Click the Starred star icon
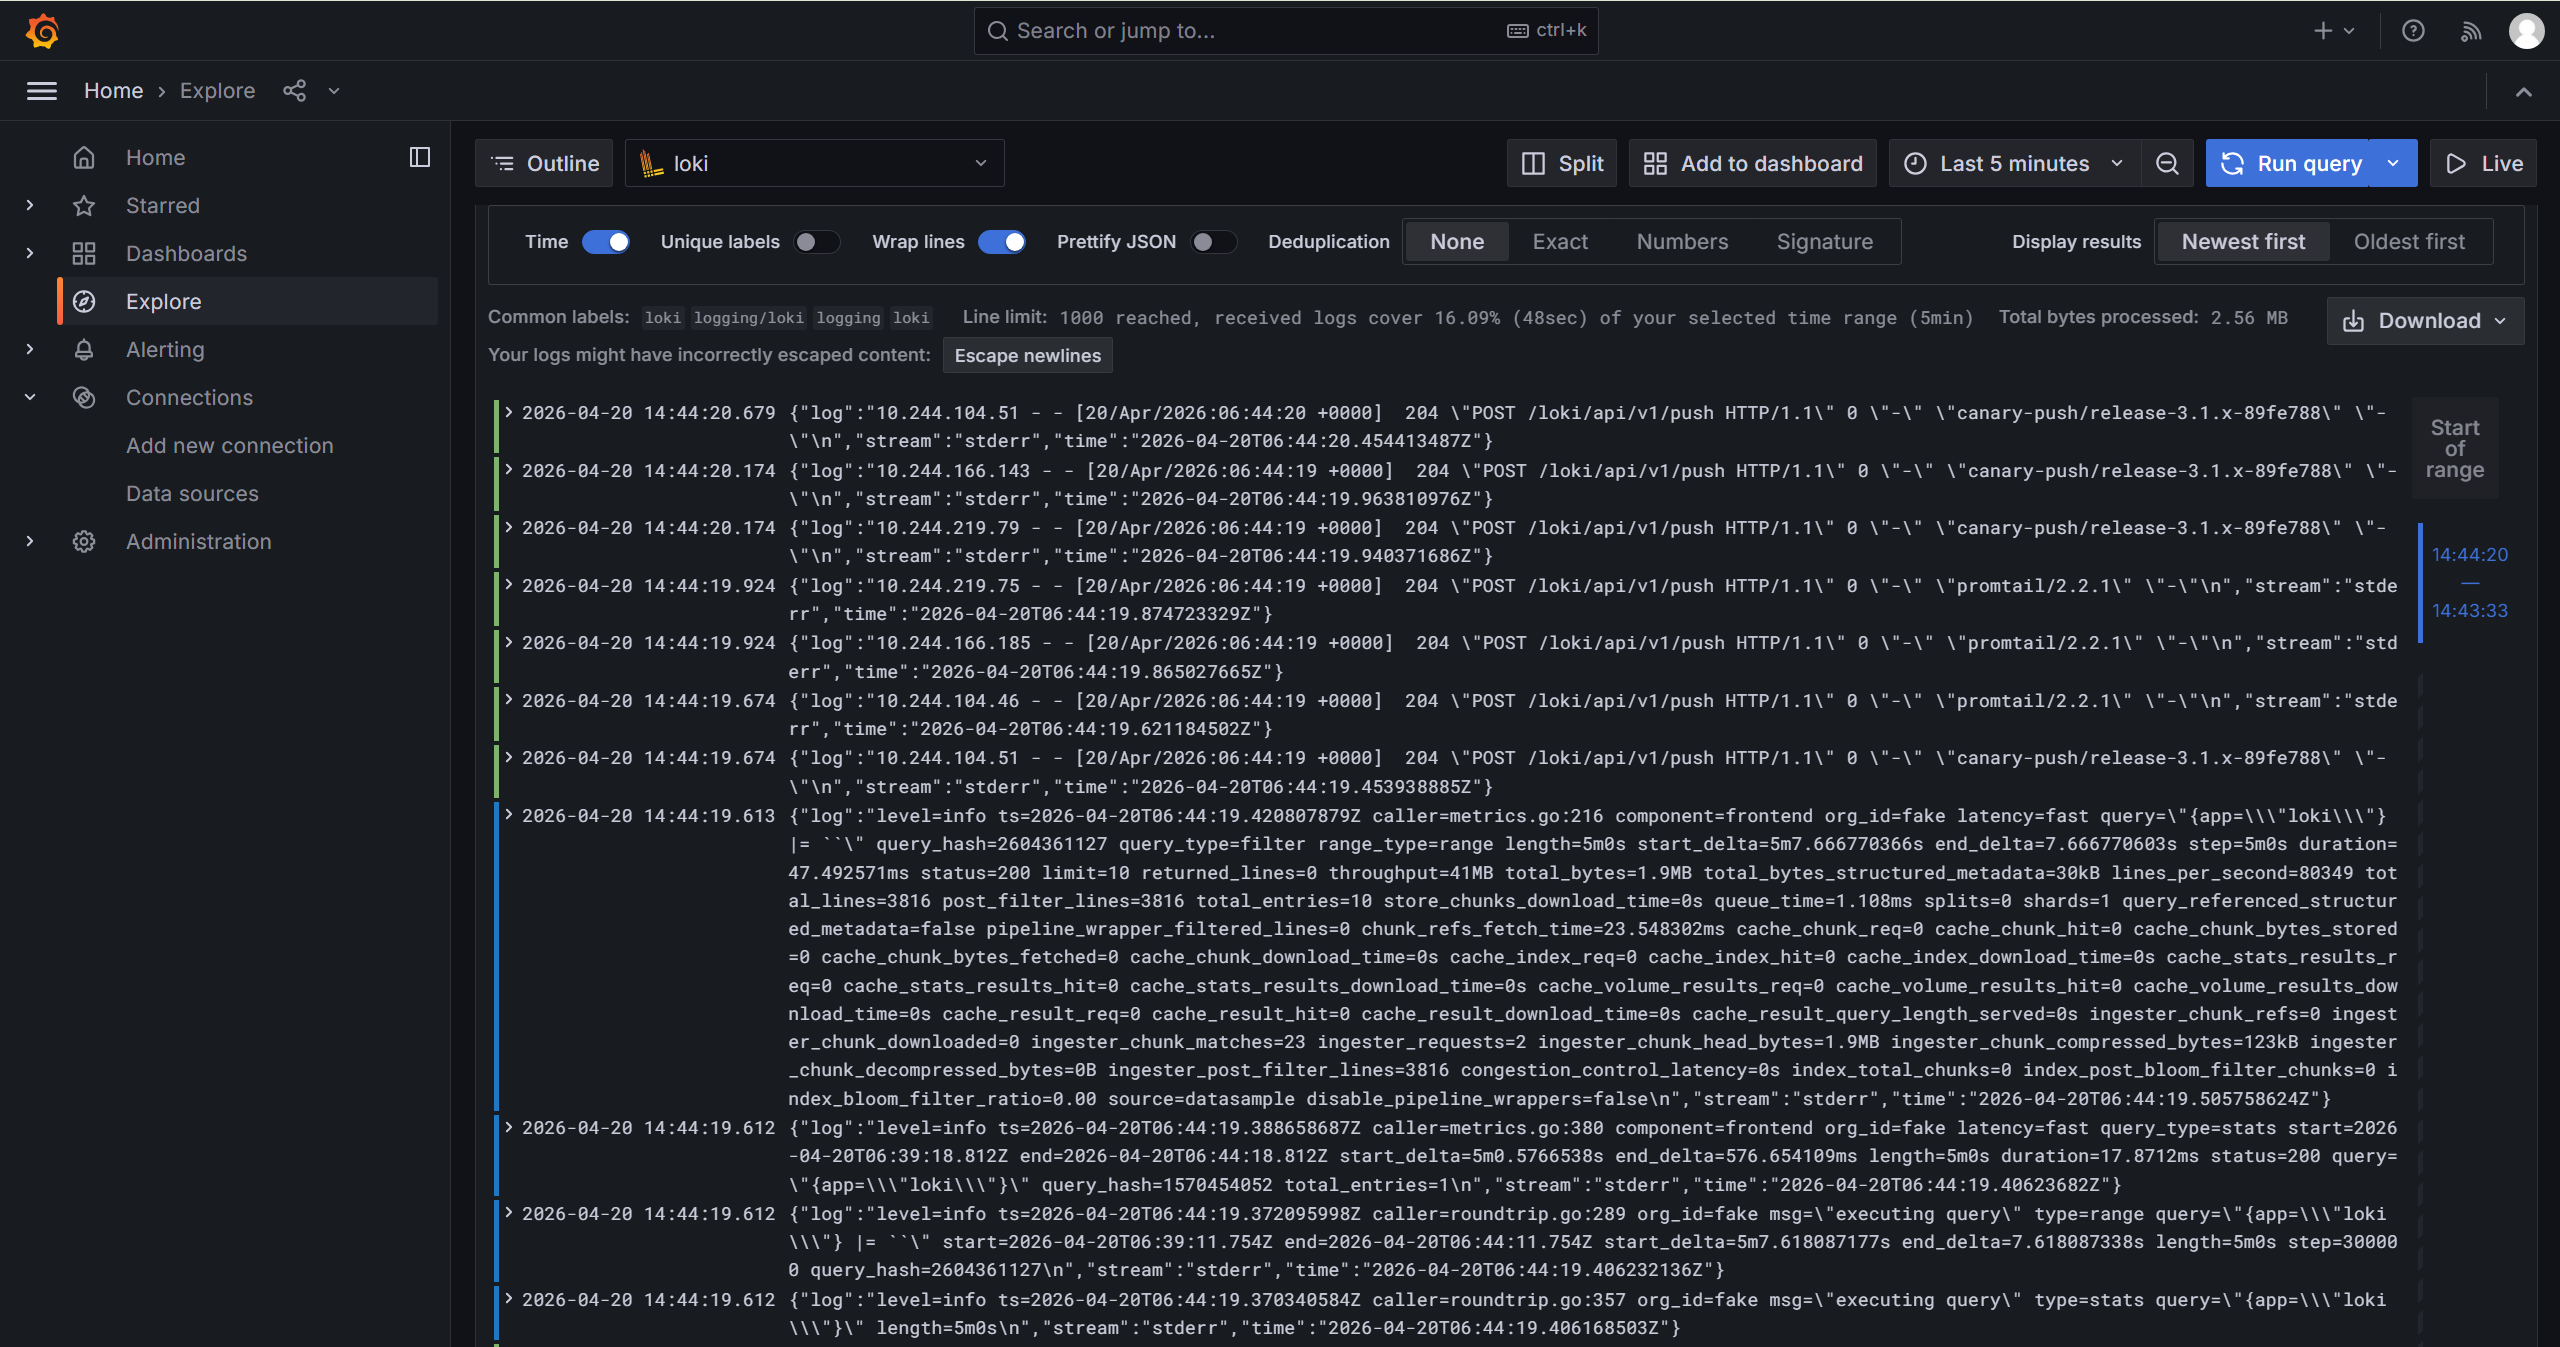This screenshot has height=1347, width=2560. point(84,205)
